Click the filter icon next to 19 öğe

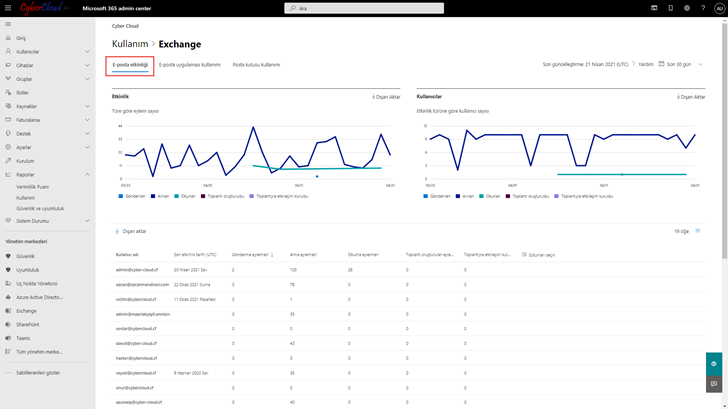(698, 231)
